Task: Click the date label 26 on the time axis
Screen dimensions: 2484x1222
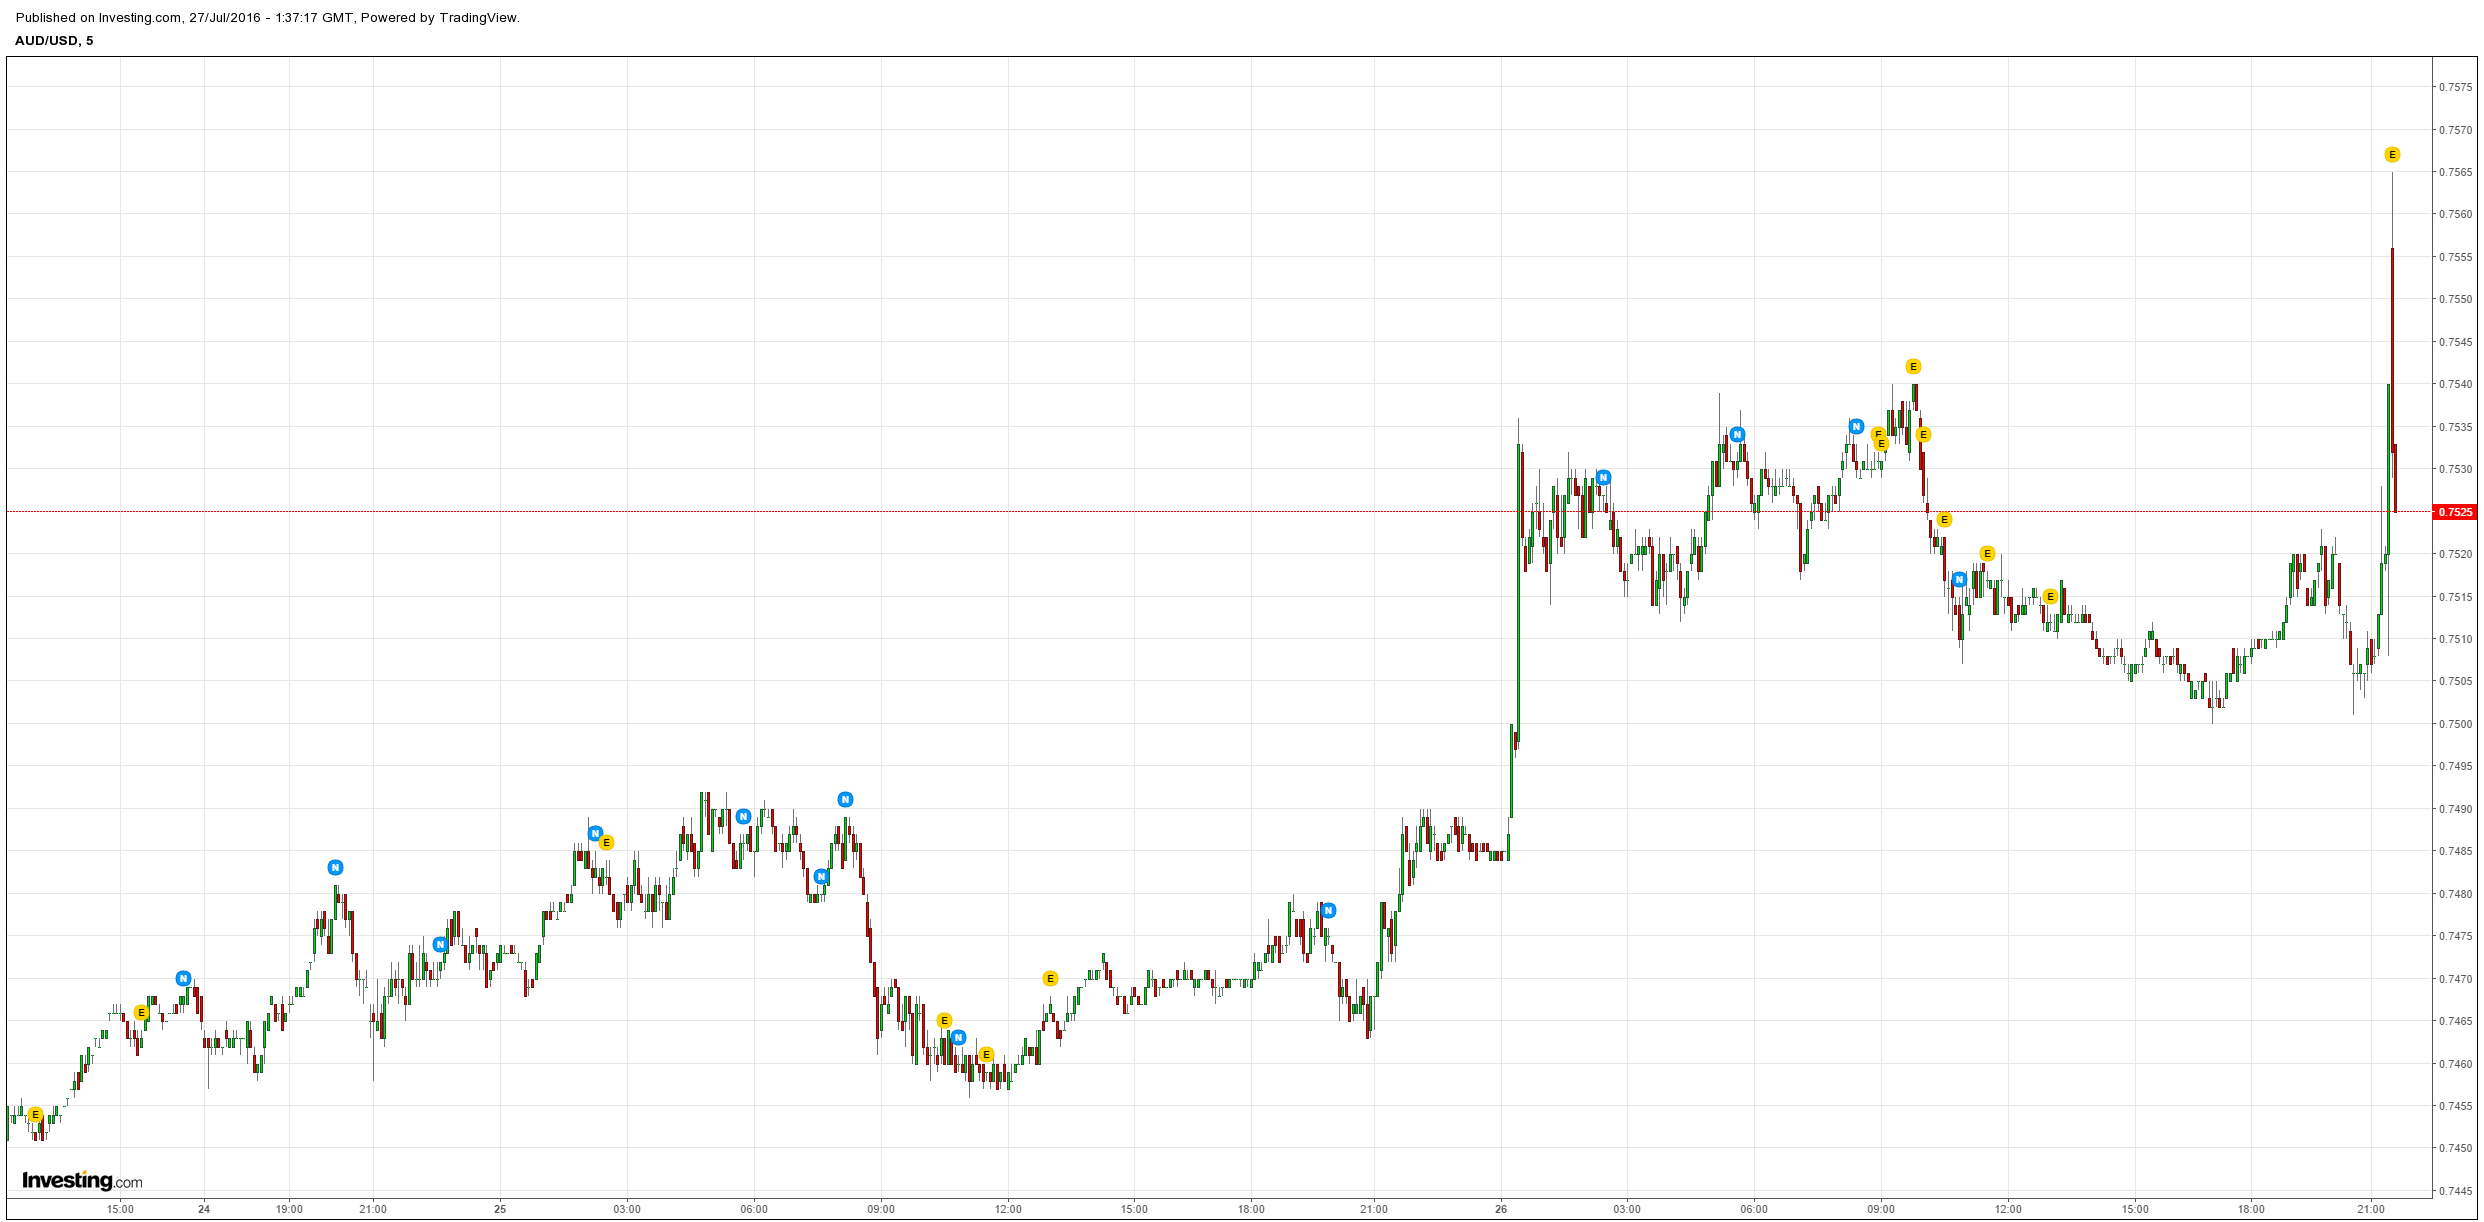Action: coord(1501,1209)
